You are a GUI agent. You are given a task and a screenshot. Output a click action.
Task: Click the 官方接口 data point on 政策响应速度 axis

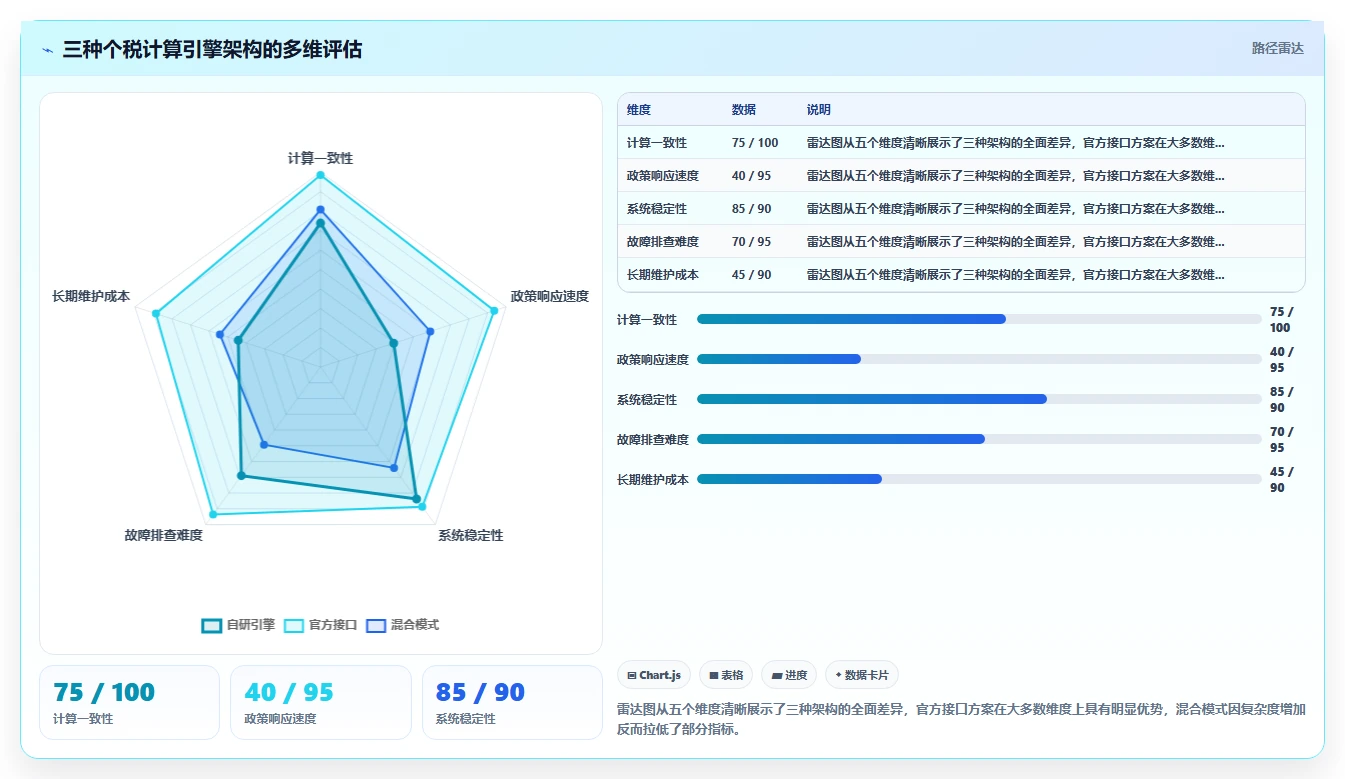click(x=494, y=311)
